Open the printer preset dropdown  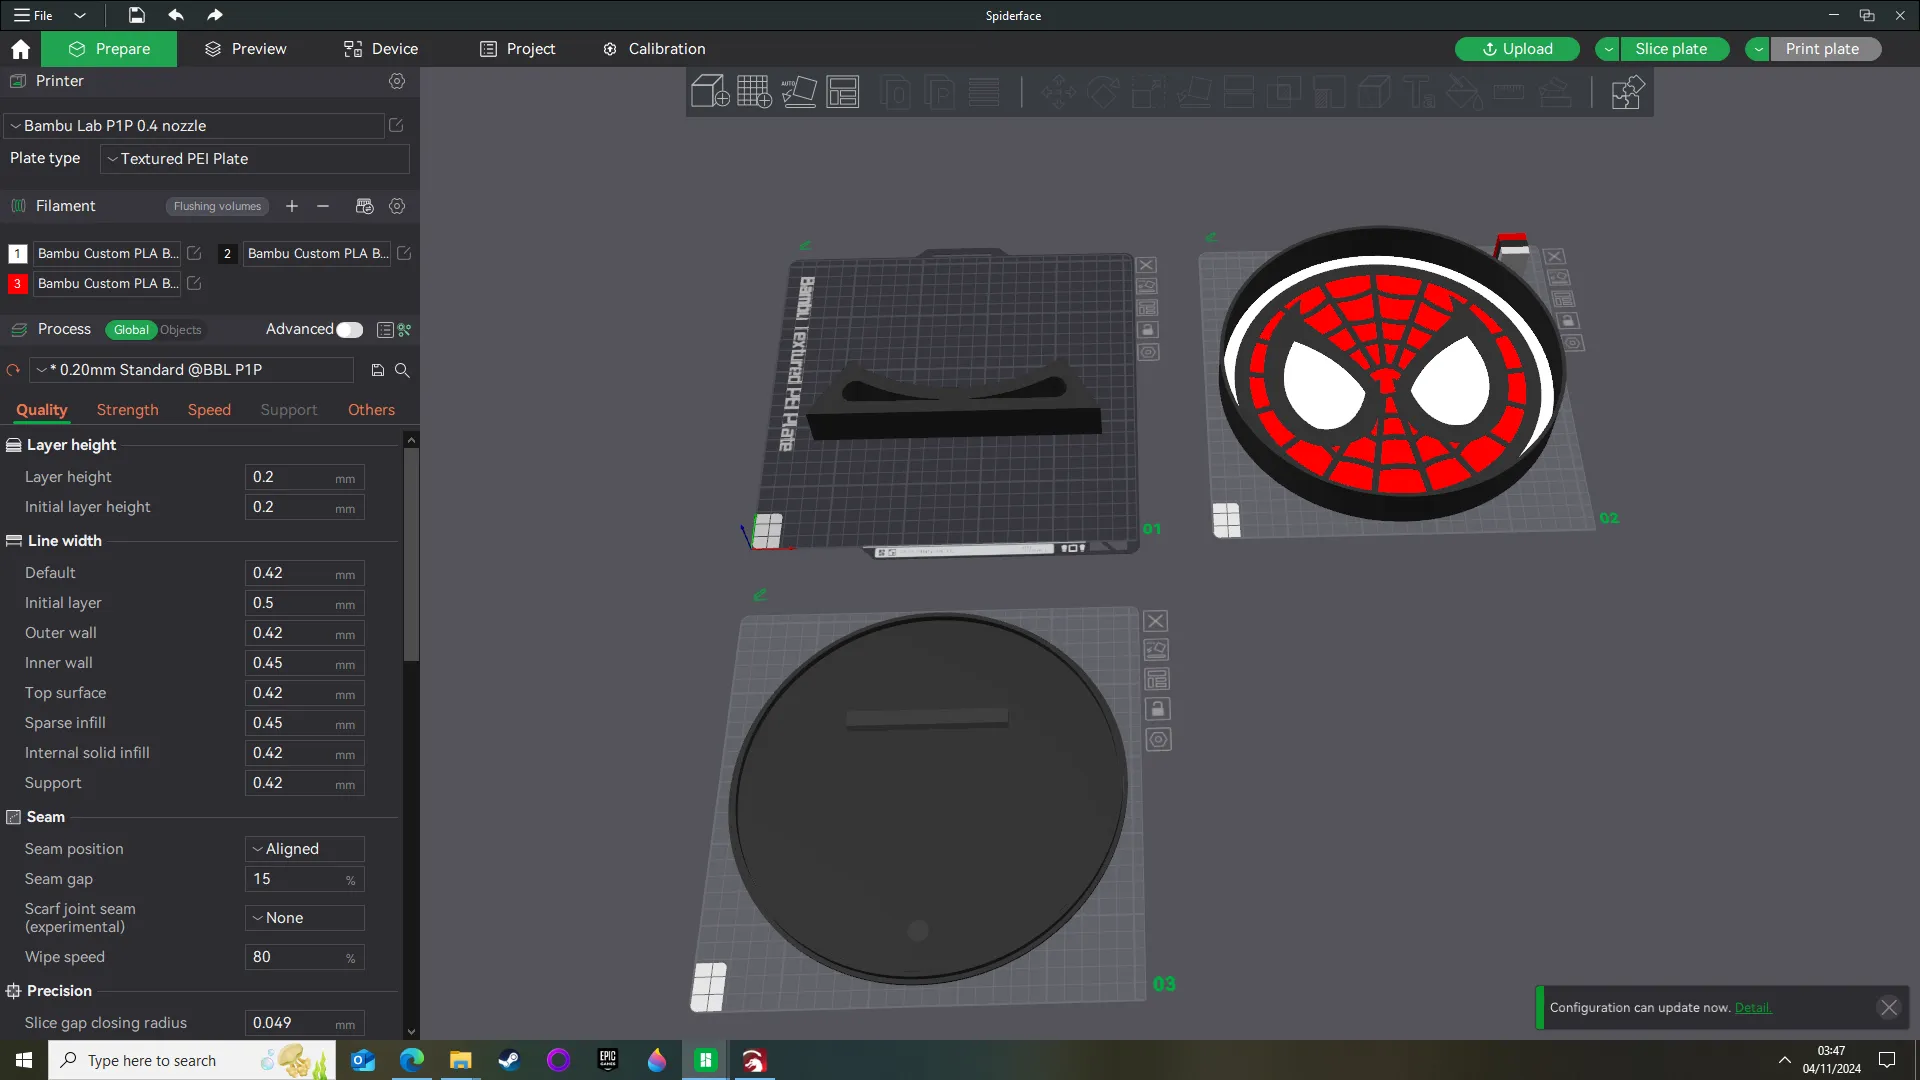(x=195, y=126)
